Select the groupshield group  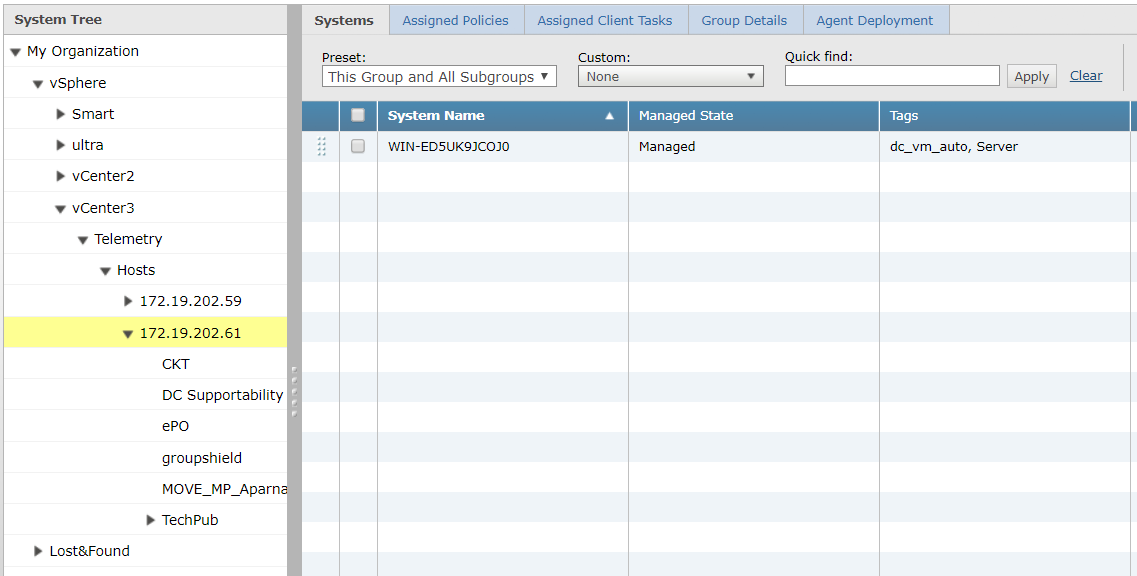pyautogui.click(x=202, y=458)
